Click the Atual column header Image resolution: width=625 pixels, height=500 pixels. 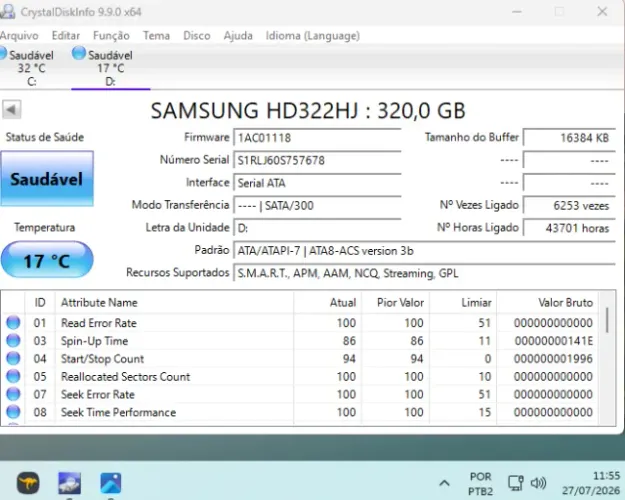pyautogui.click(x=328, y=303)
